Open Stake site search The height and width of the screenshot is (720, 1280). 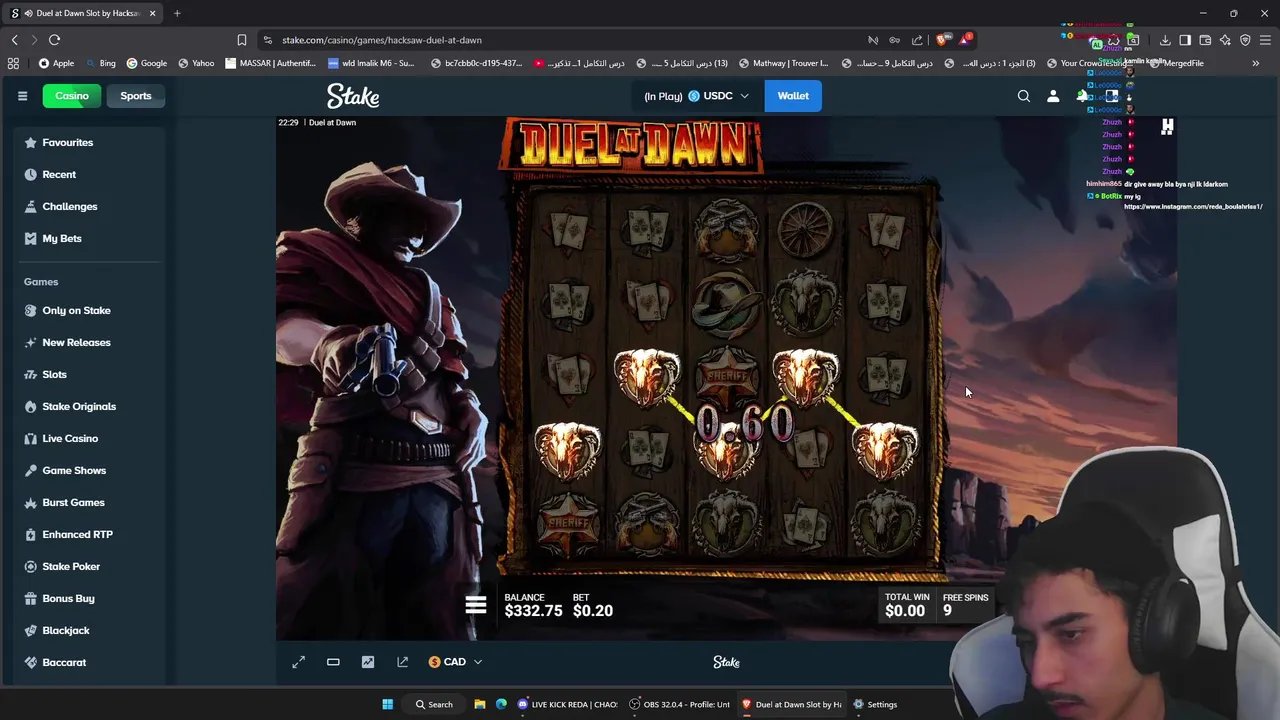(x=1023, y=96)
